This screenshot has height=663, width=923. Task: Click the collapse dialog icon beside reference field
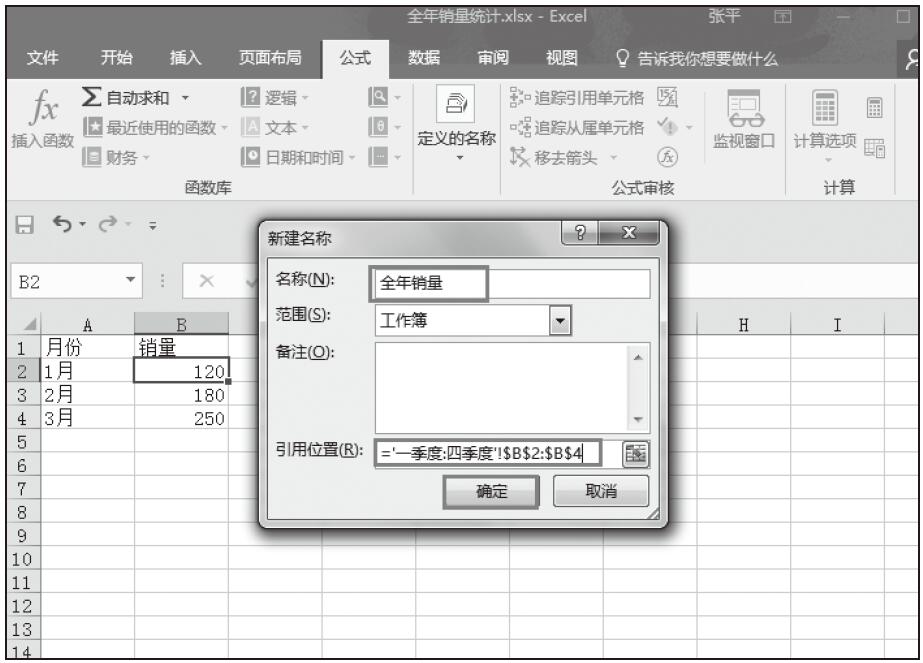[634, 453]
